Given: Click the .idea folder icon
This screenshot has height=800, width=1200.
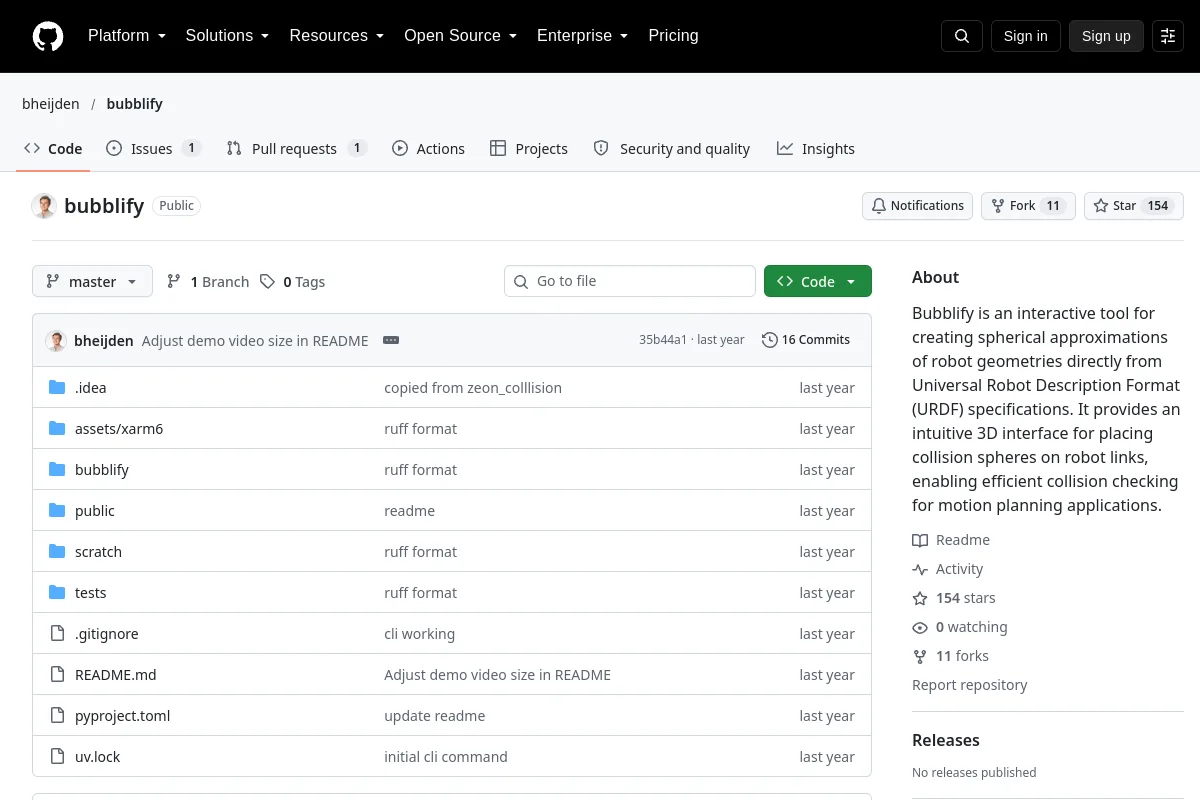Looking at the screenshot, I should (x=57, y=388).
